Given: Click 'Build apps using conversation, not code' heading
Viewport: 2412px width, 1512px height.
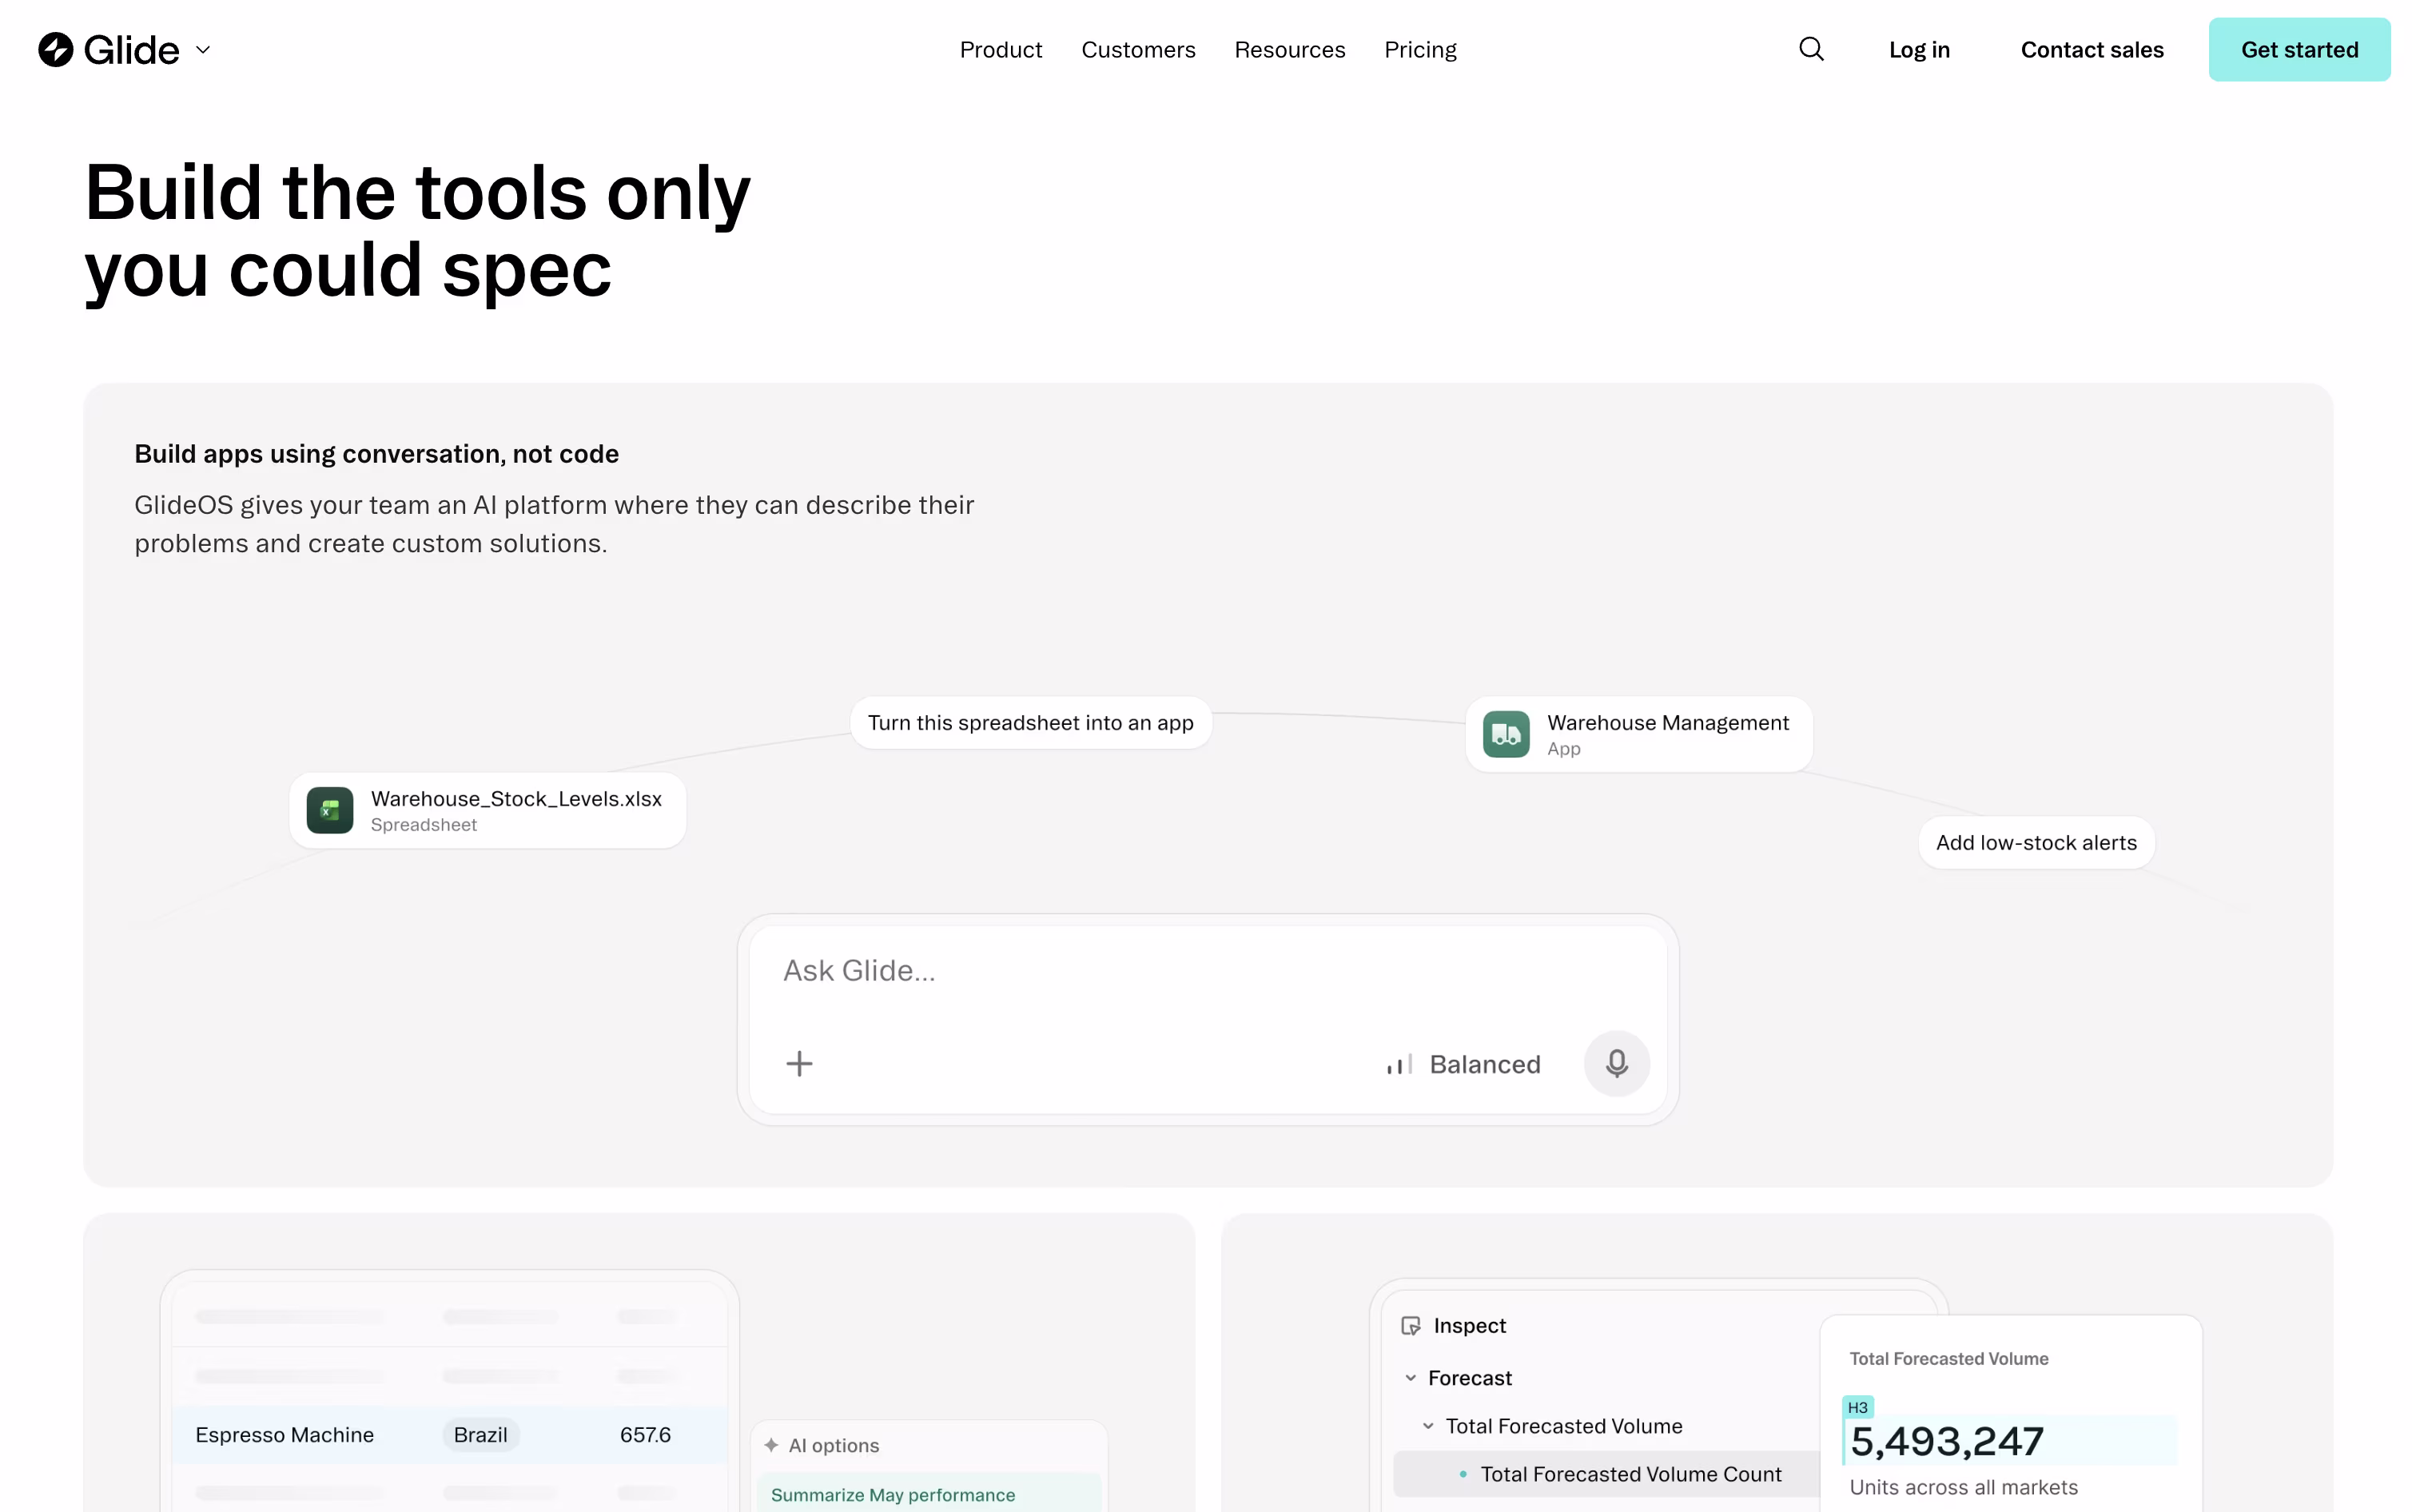Looking at the screenshot, I should tap(376, 454).
